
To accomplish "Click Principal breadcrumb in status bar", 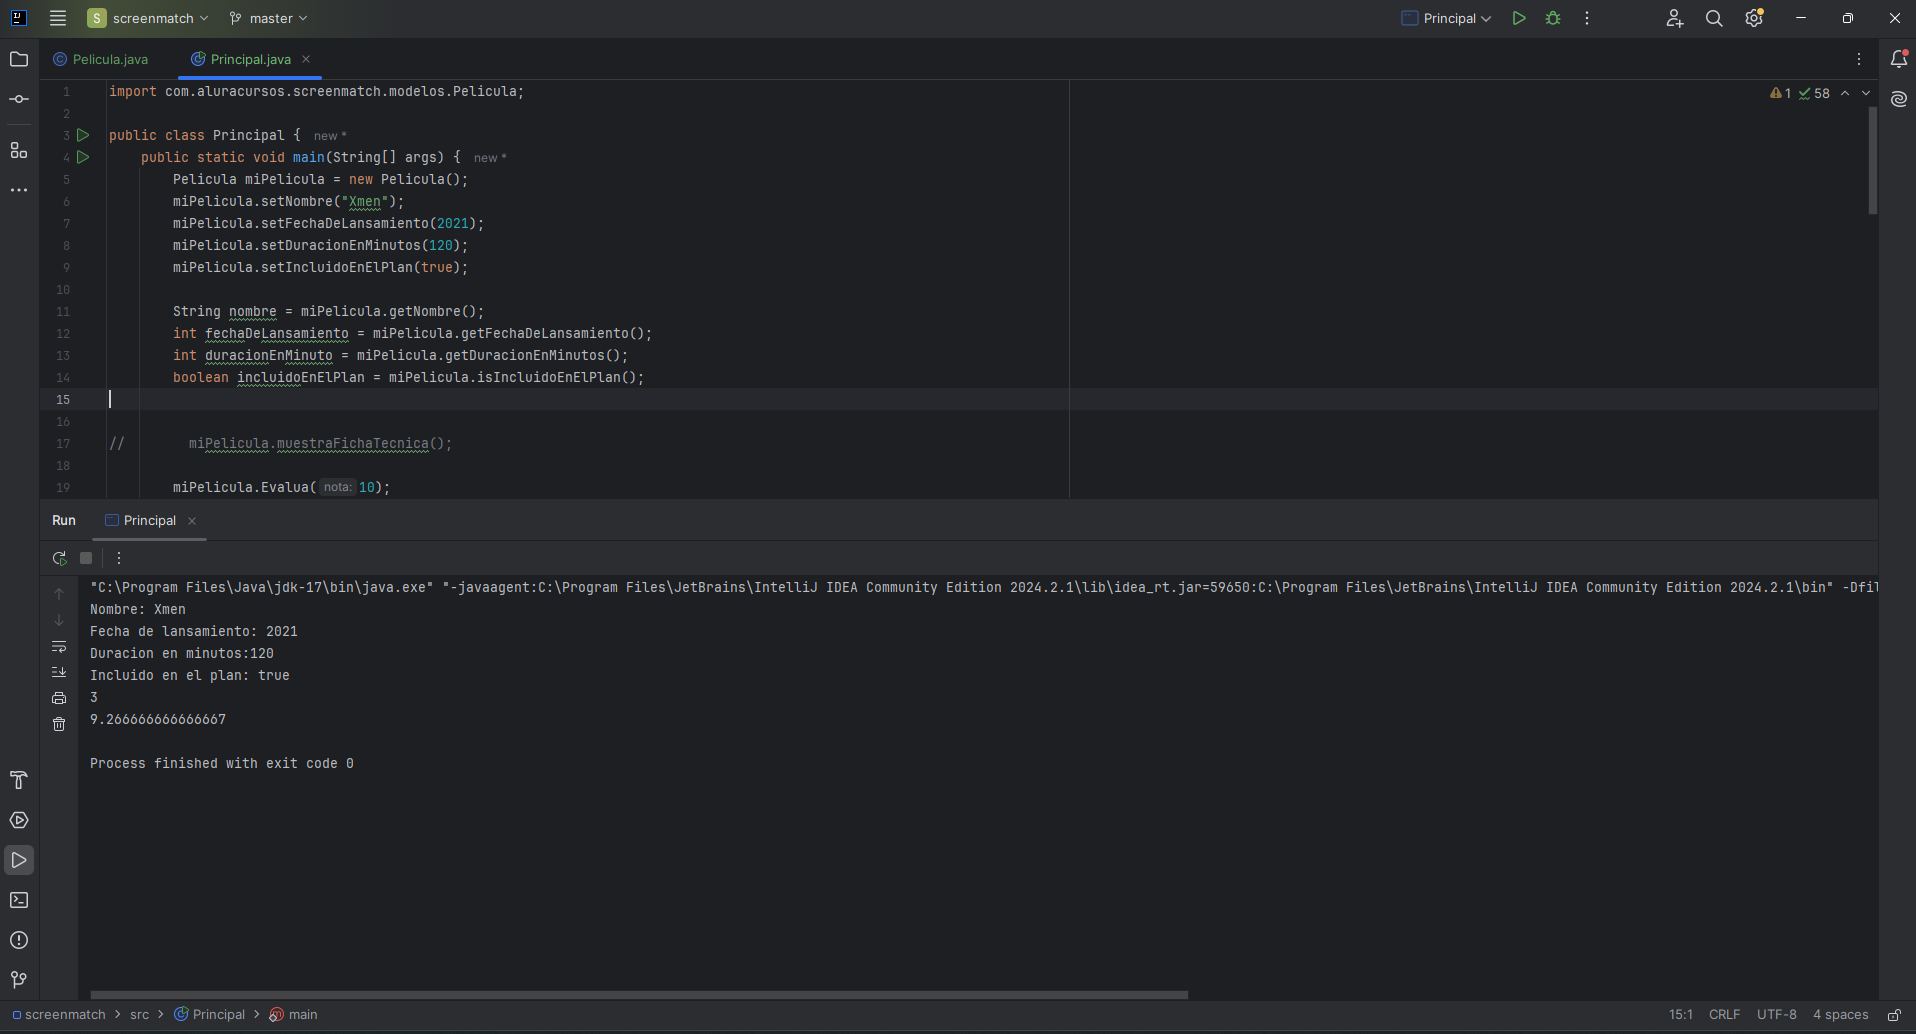I will (x=210, y=1014).
